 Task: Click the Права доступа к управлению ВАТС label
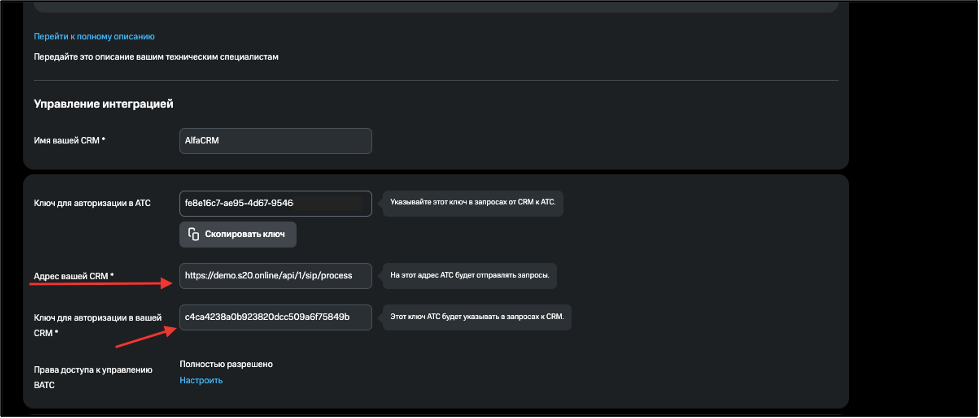[x=93, y=378]
